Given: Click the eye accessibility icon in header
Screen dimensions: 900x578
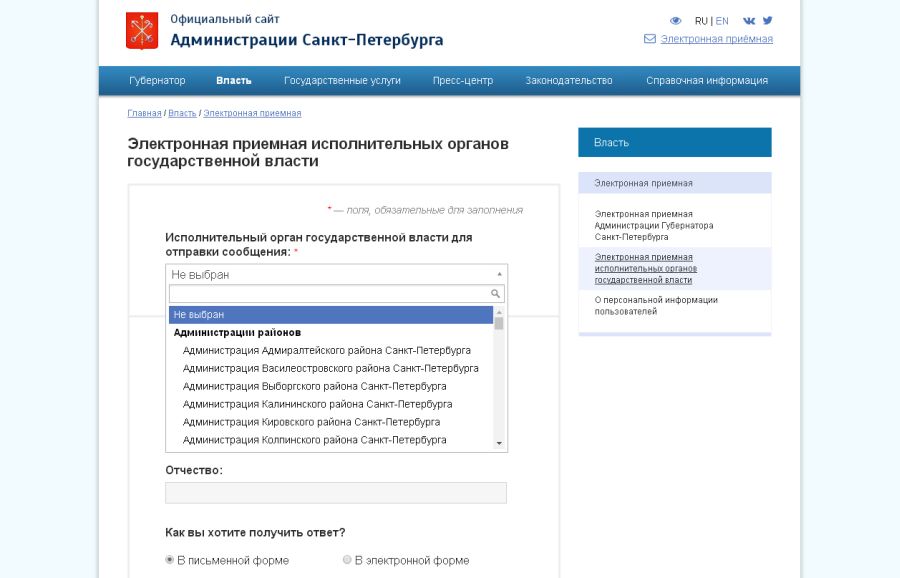Looking at the screenshot, I should [676, 21].
